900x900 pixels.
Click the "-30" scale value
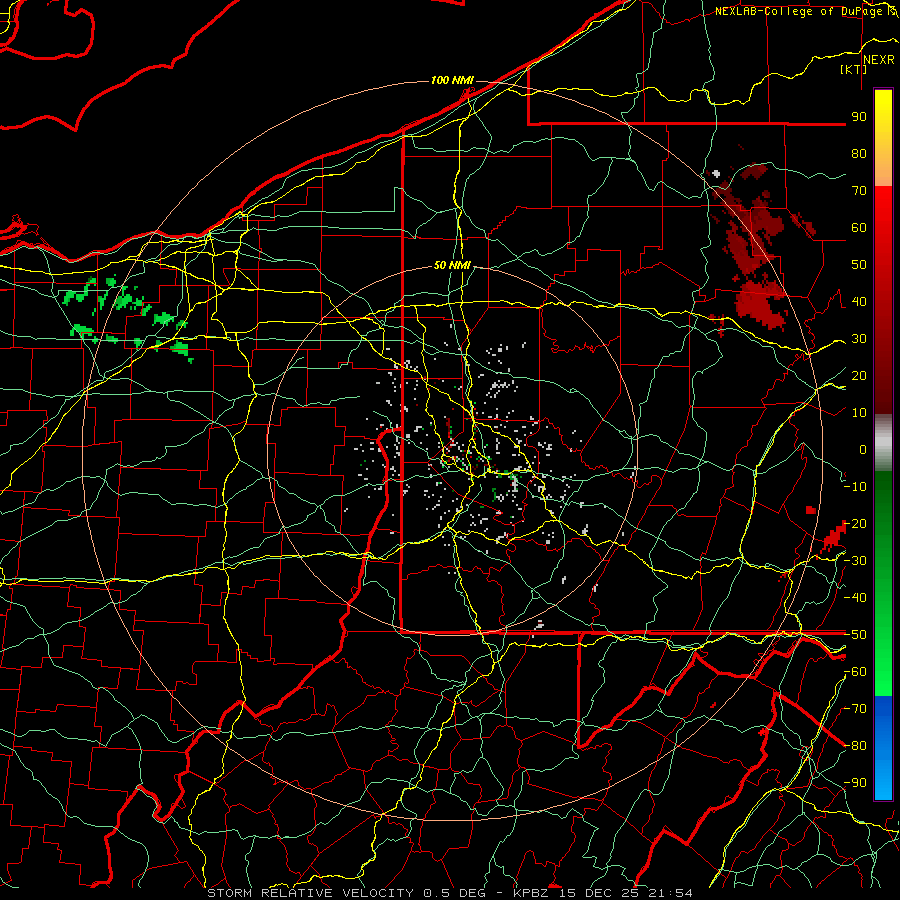[x=855, y=561]
